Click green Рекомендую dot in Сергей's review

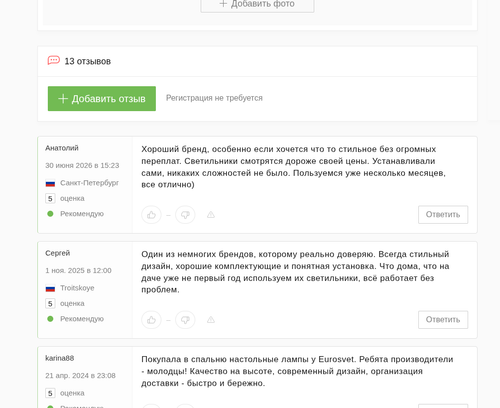pos(50,319)
